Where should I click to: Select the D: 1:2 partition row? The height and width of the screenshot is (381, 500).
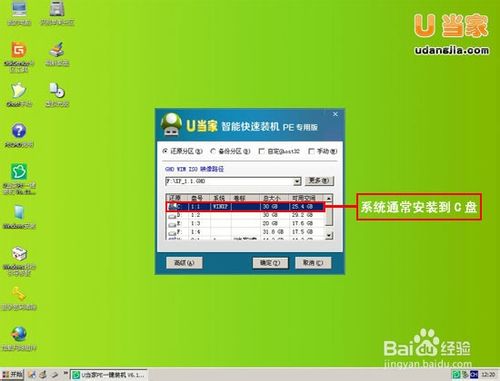245,215
